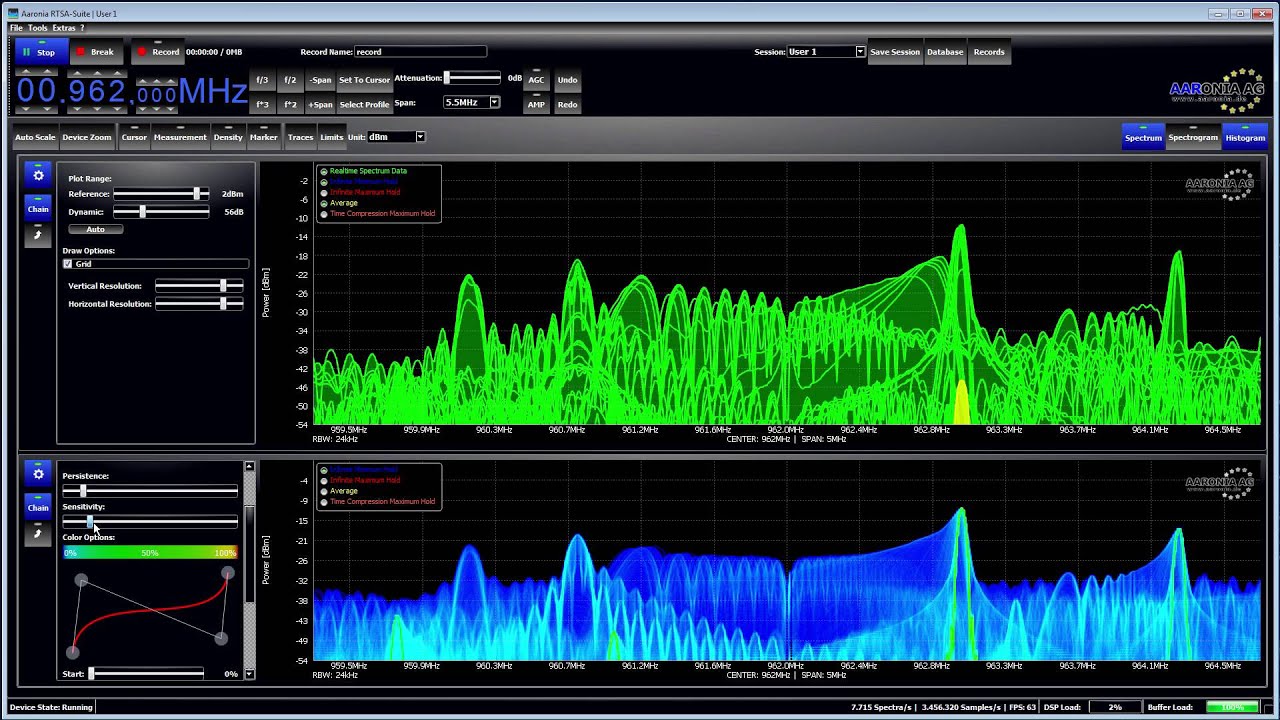Screen dimensions: 1280x720
Task: Click the Record button with red icon
Action: pos(158,52)
